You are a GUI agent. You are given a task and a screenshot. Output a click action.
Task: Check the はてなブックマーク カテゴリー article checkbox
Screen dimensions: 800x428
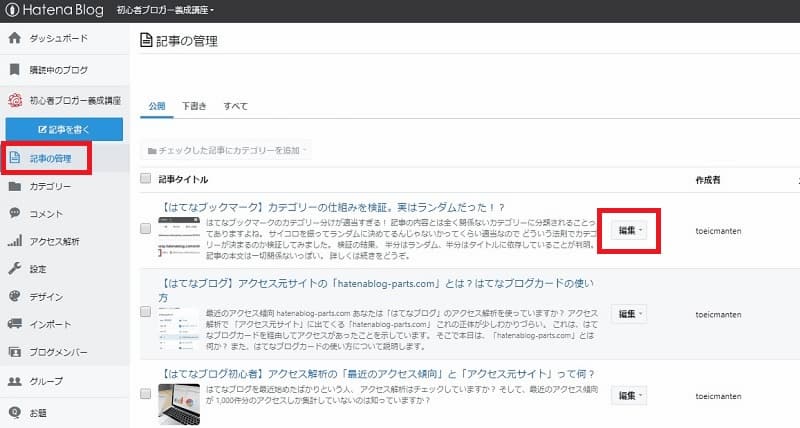[145, 228]
